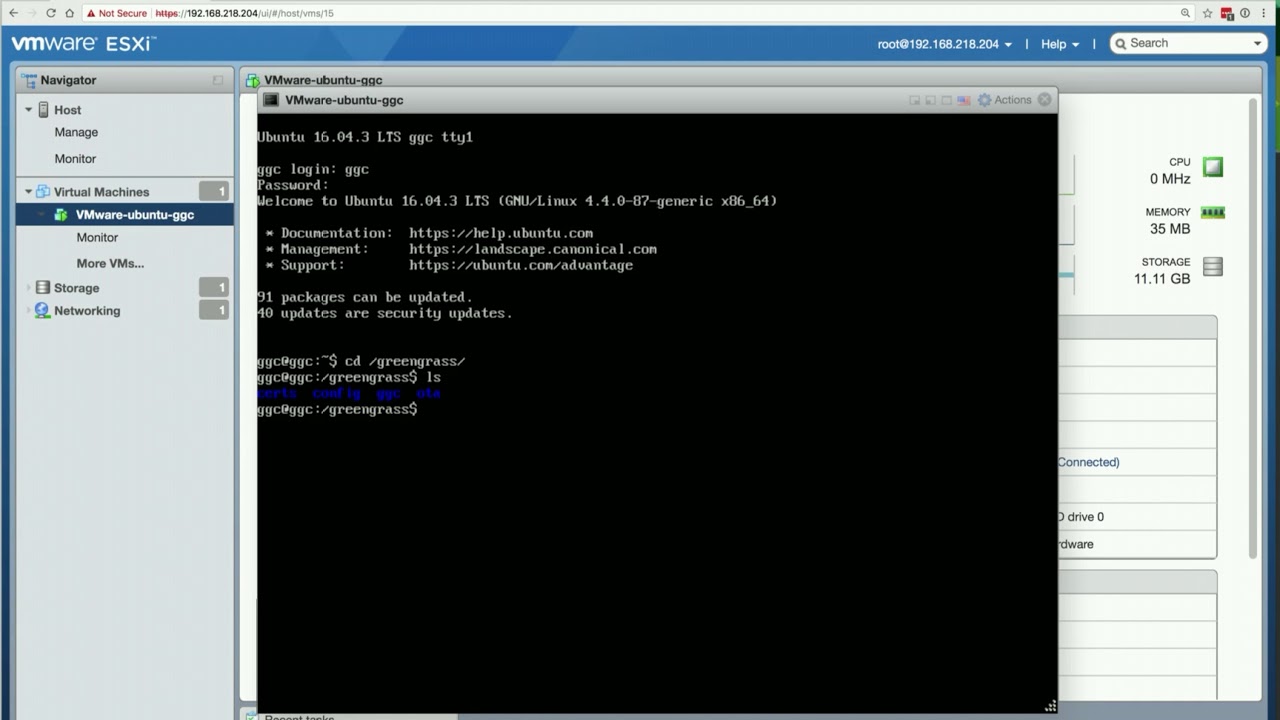
Task: Select VMware-ubuntu-ggc in the Navigator
Action: 135,215
